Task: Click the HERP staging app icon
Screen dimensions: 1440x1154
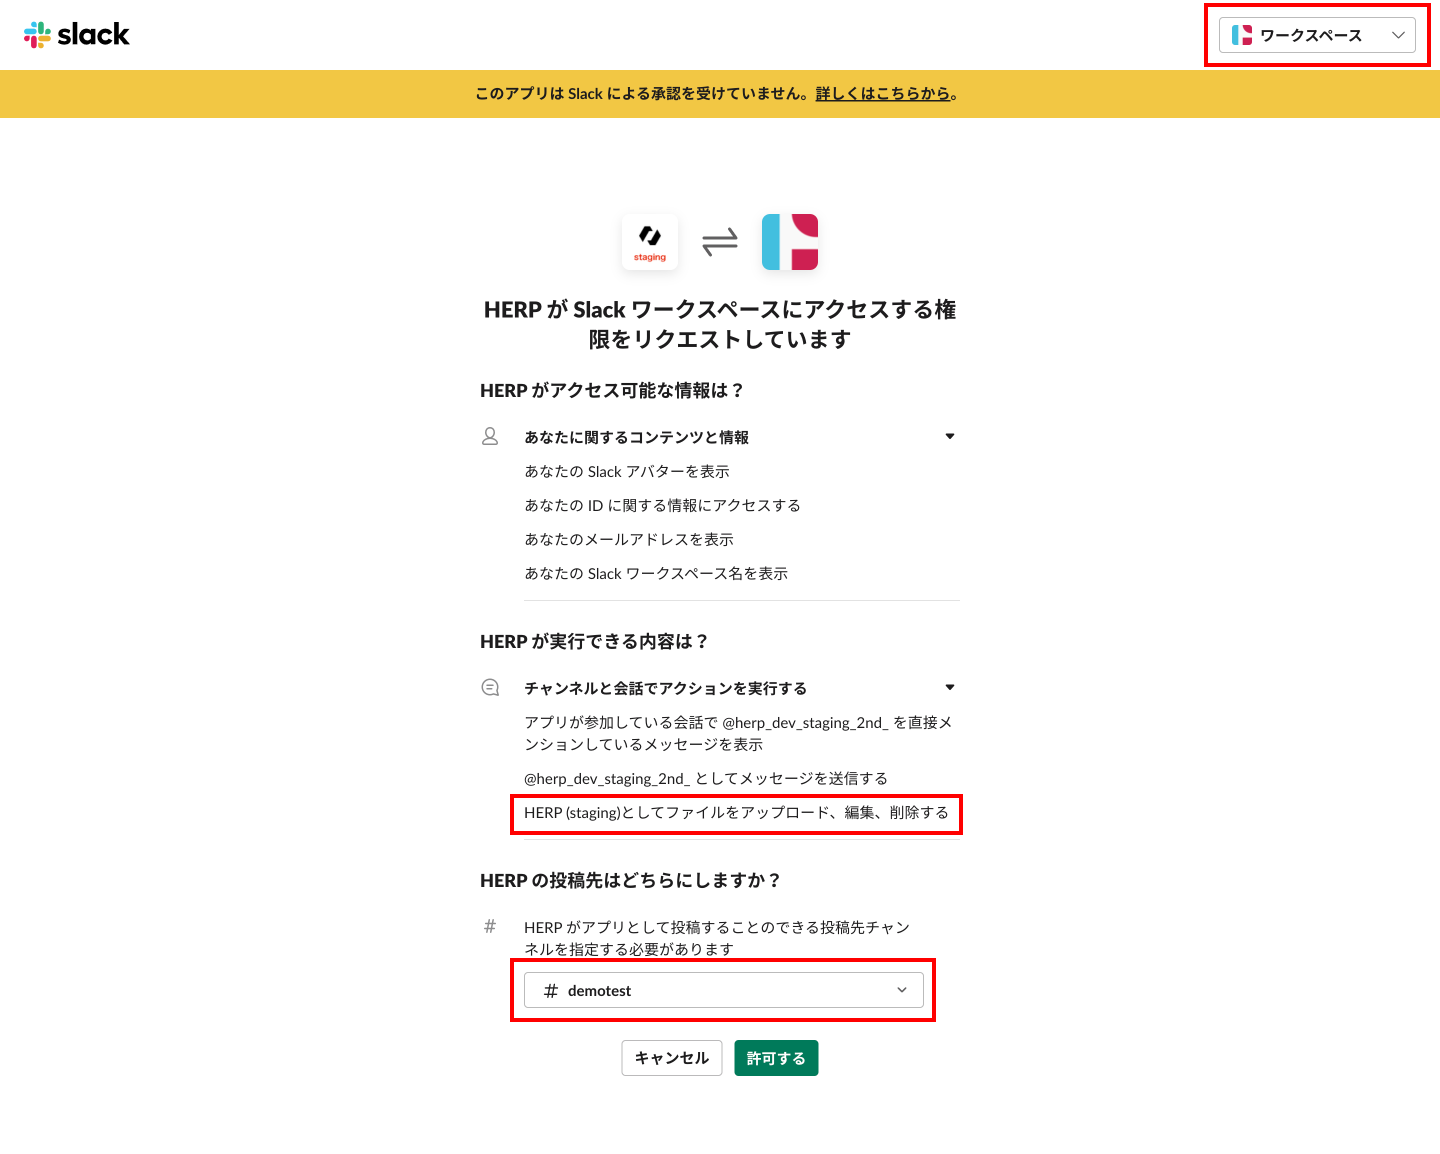Action: point(650,242)
